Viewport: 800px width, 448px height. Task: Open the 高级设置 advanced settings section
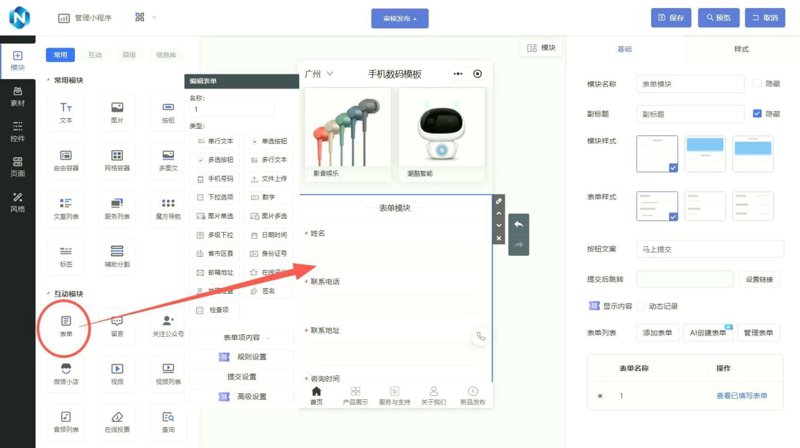coord(242,396)
